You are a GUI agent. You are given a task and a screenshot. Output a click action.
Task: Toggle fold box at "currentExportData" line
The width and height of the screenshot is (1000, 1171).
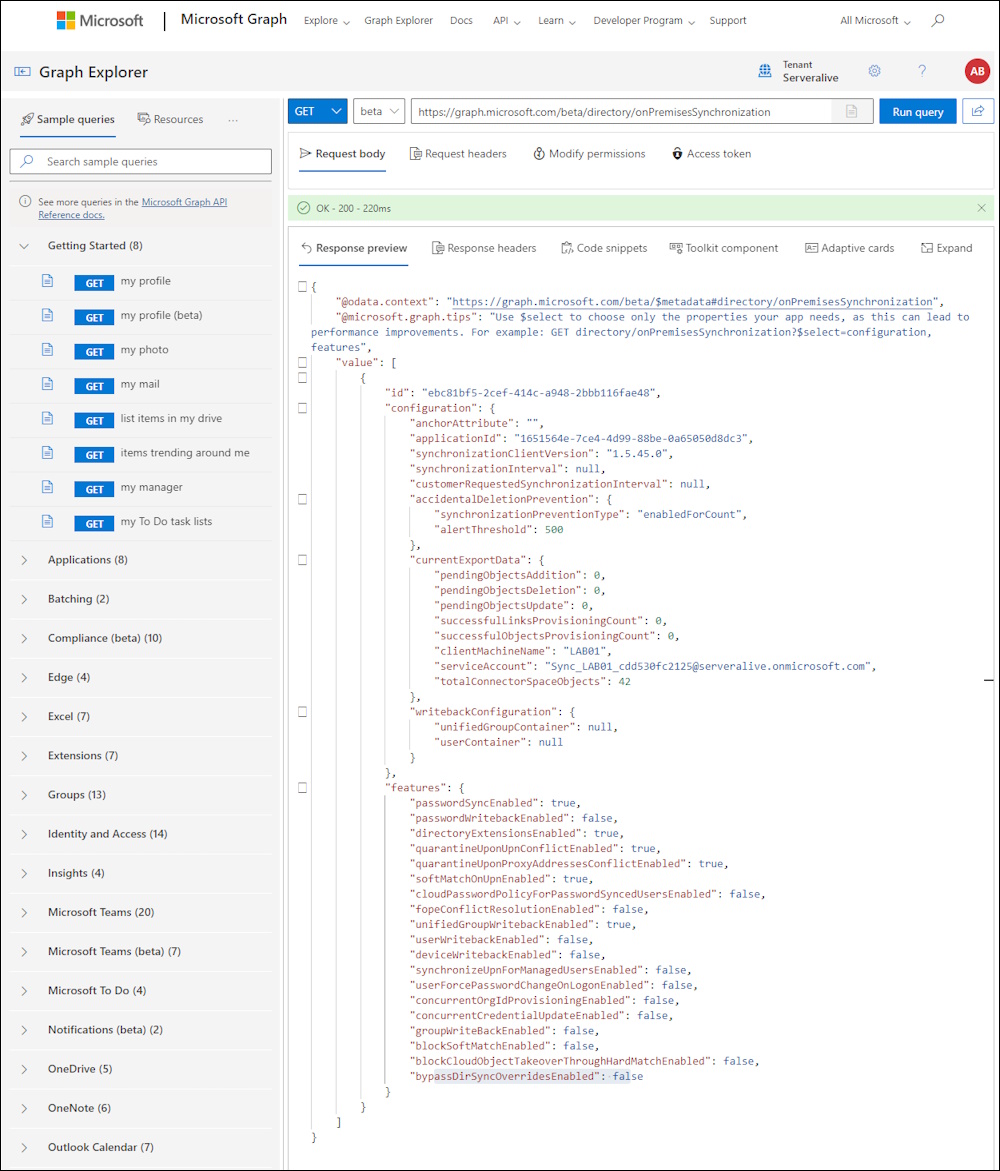pos(302,560)
